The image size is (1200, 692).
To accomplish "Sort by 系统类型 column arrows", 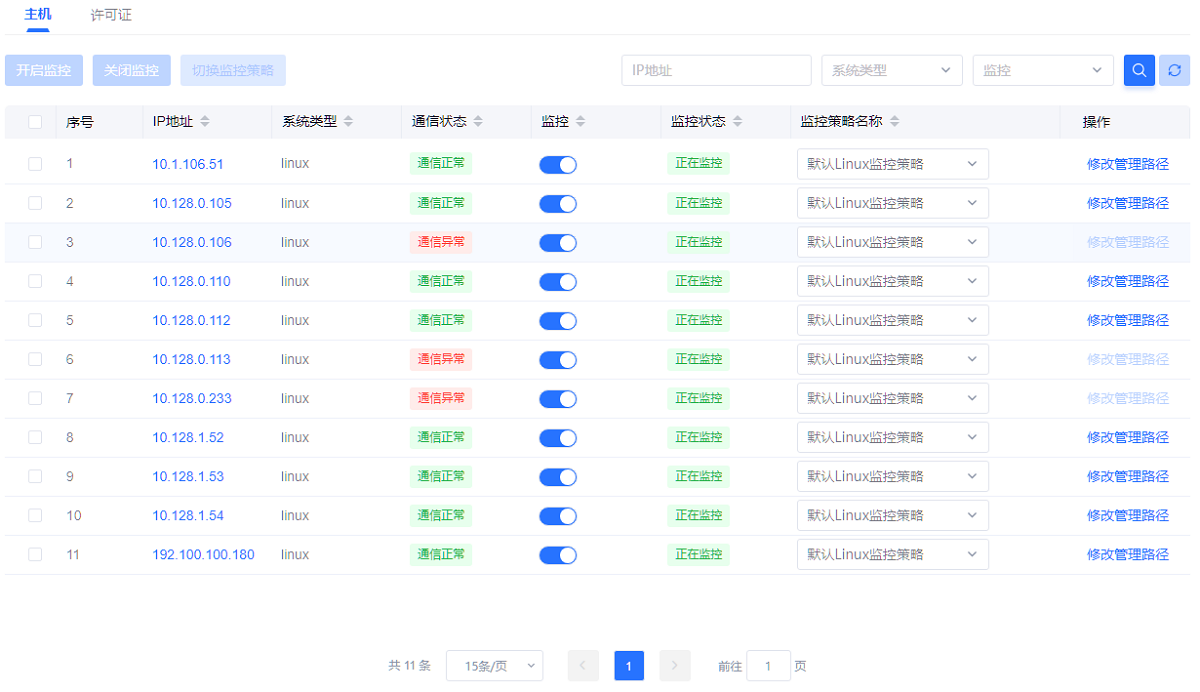I will [x=348, y=122].
